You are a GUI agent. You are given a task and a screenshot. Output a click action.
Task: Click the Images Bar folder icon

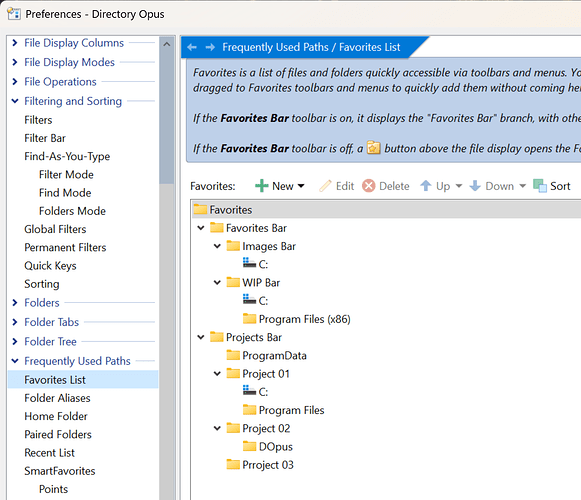[233, 246]
